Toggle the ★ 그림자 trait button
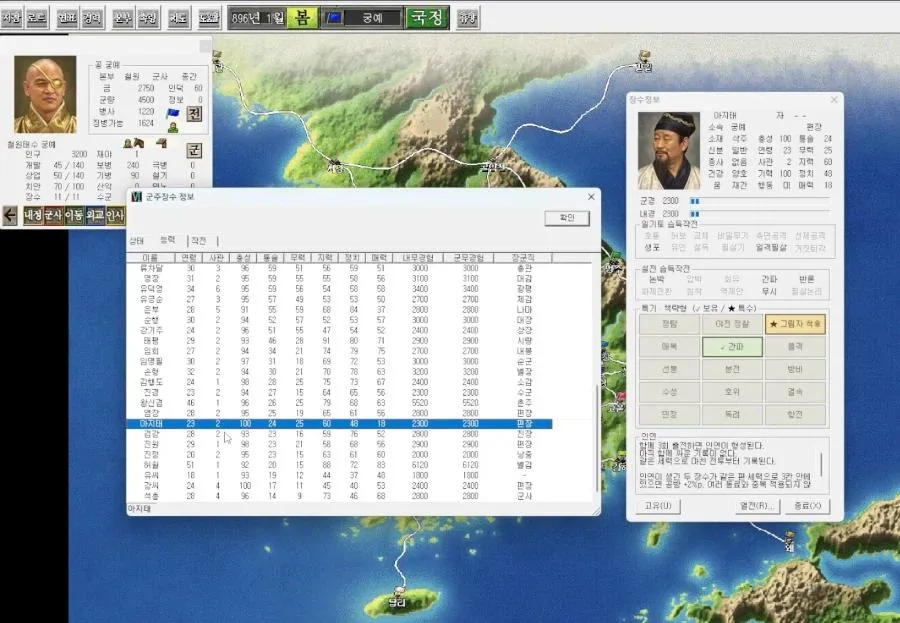The height and width of the screenshot is (623, 900). (x=796, y=324)
